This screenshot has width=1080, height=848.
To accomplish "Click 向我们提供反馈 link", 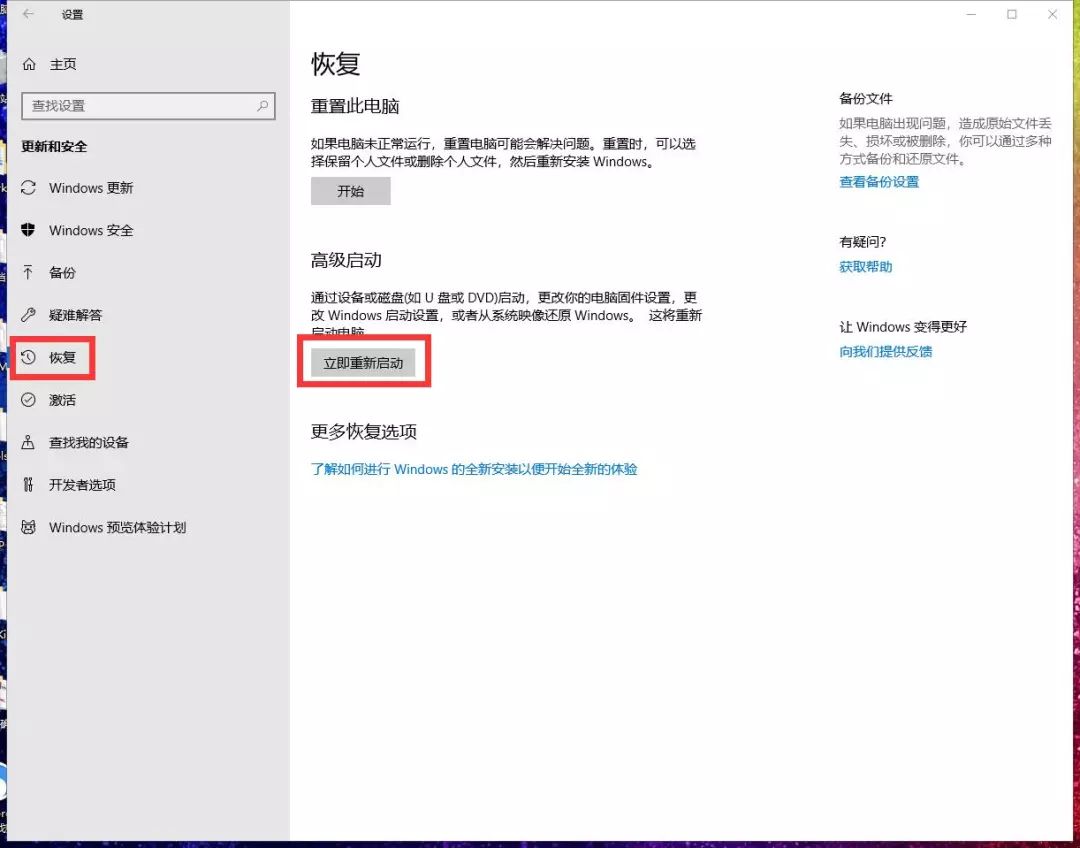I will coord(886,351).
